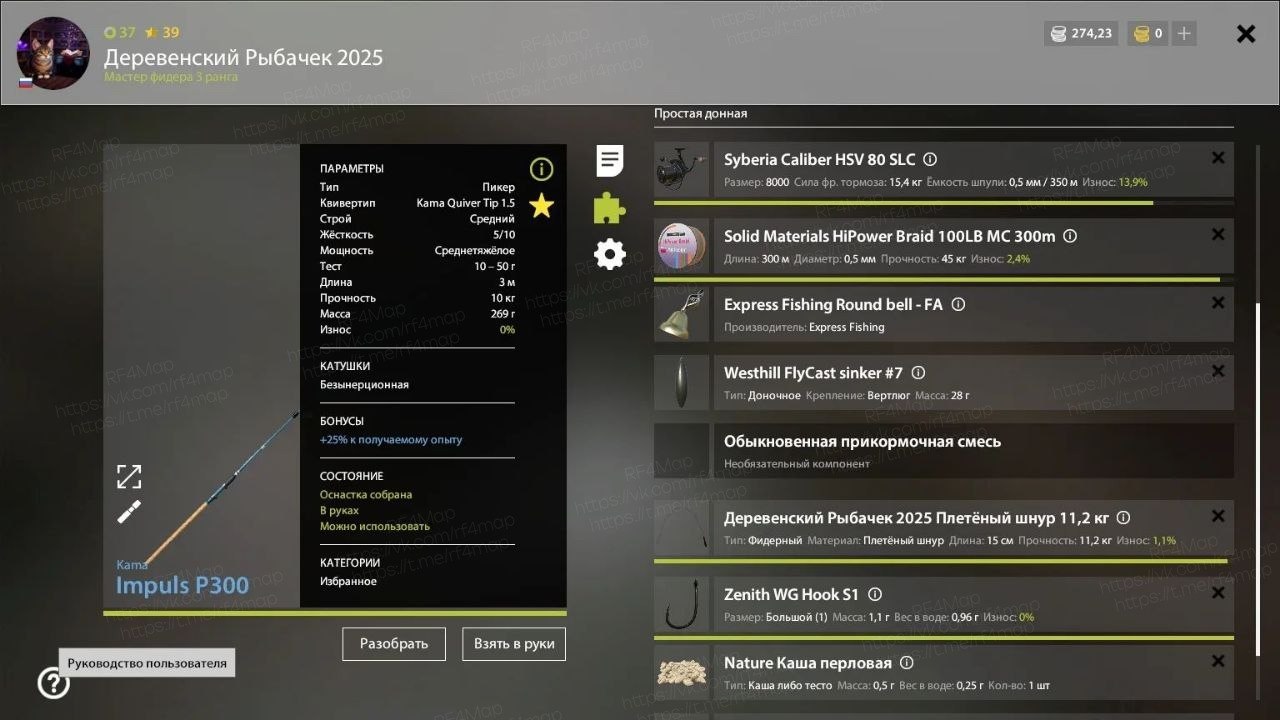Select the Zenith hook thumbnail image
The image size is (1280, 720).
pos(681,605)
